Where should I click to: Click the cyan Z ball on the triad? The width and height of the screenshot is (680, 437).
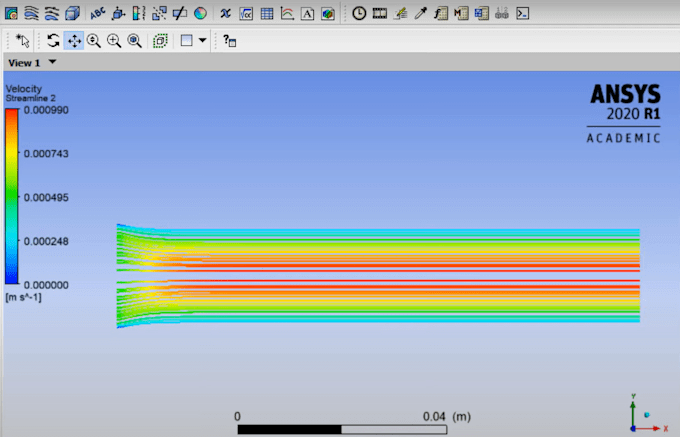[x=647, y=415]
